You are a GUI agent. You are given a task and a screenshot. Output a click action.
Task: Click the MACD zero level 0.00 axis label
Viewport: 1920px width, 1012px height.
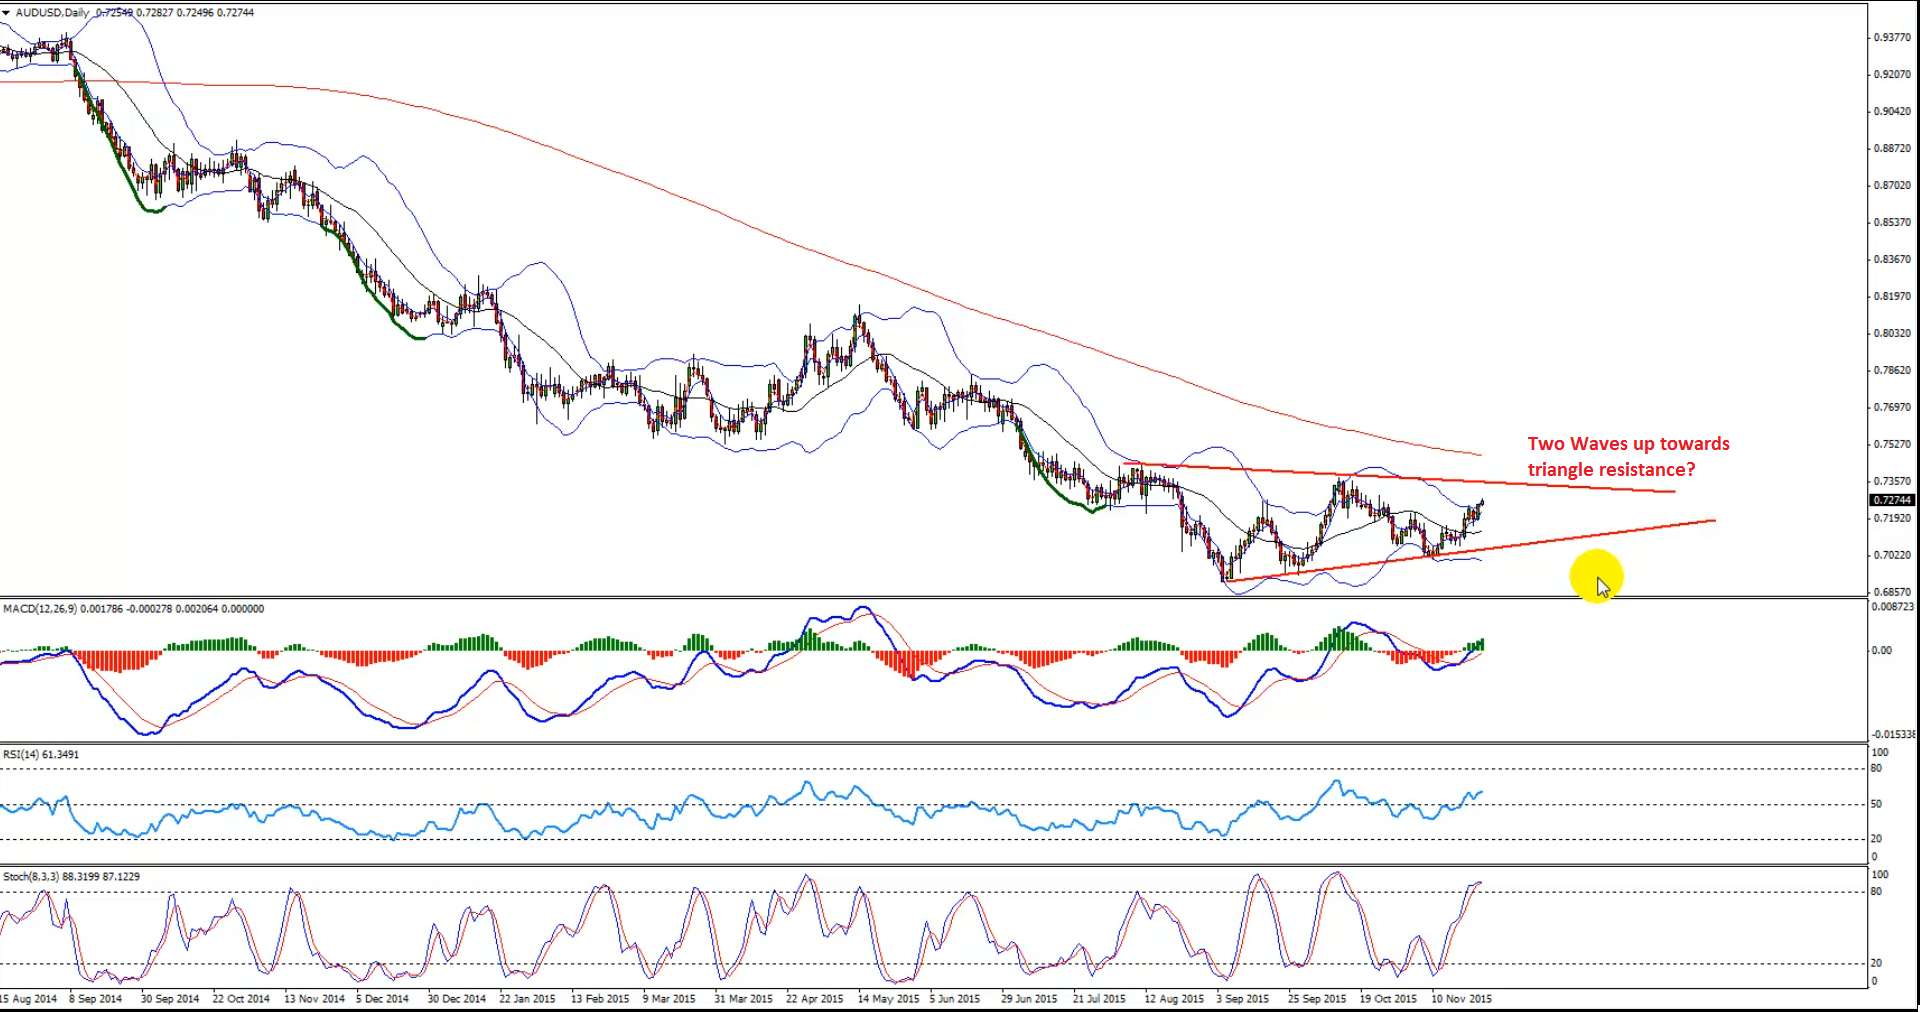tap(1881, 650)
